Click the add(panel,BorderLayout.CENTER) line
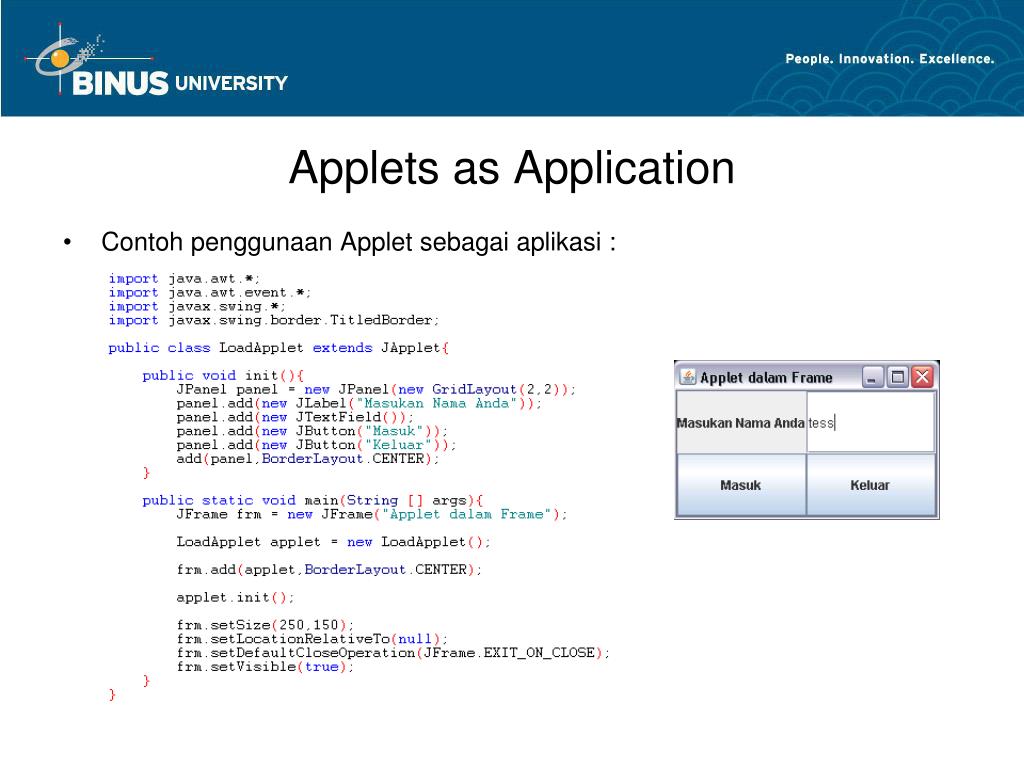1024x768 pixels. coord(308,458)
